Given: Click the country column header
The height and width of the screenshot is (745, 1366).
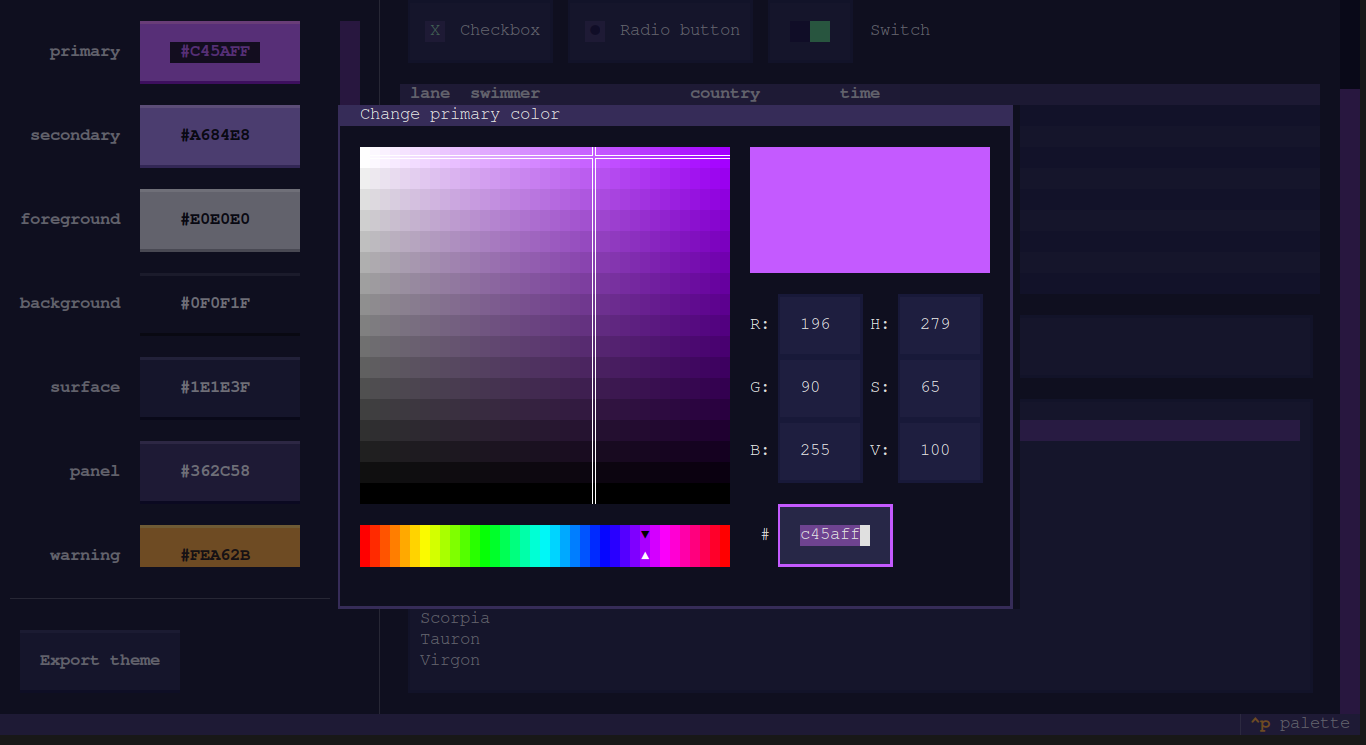Looking at the screenshot, I should click(x=725, y=92).
